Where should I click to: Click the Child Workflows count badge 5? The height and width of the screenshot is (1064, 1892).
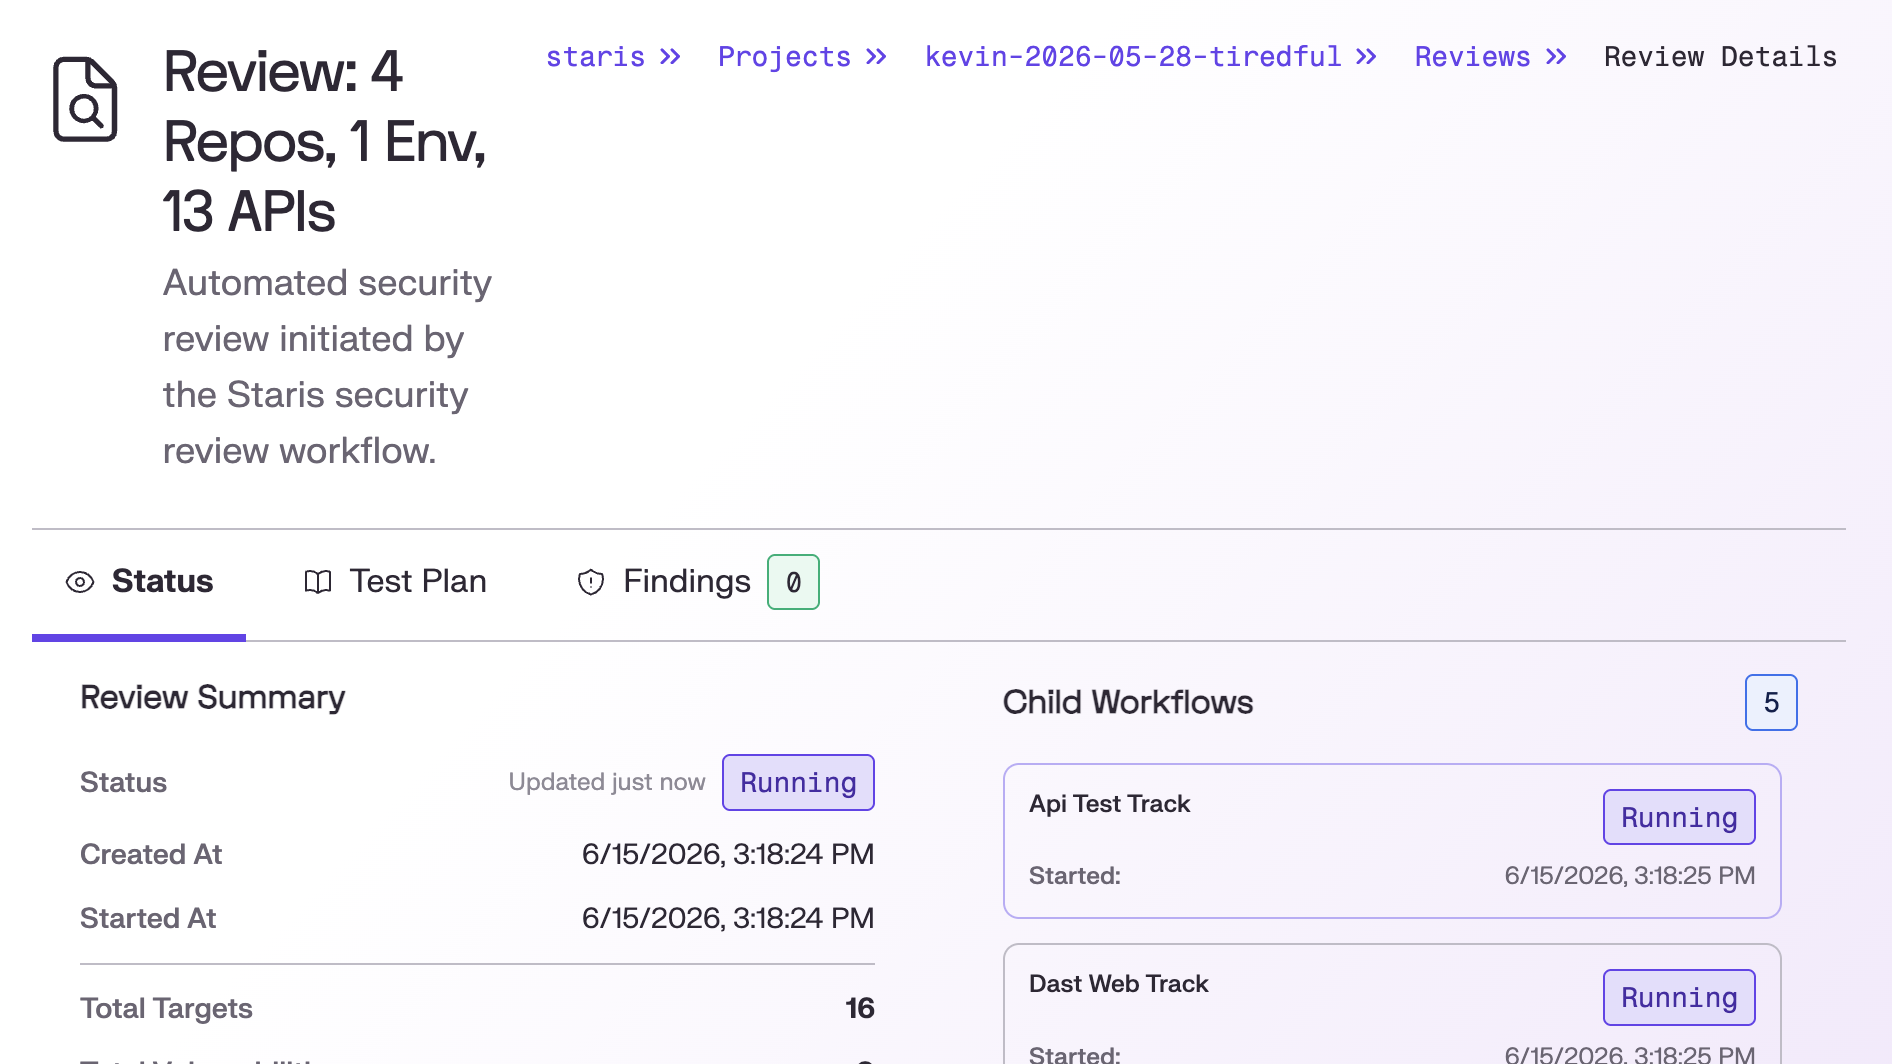1771,703
